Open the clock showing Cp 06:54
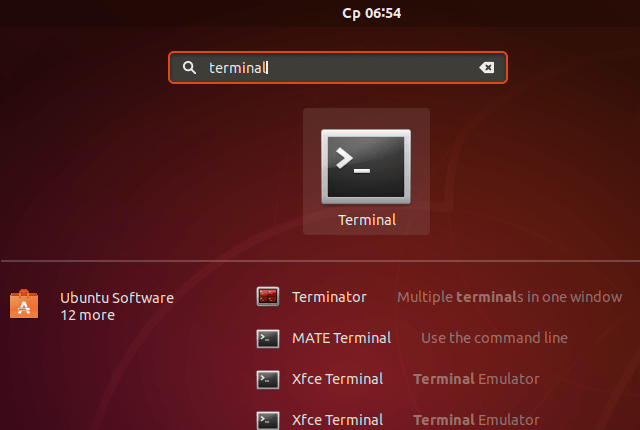Image resolution: width=640 pixels, height=430 pixels. (x=371, y=13)
